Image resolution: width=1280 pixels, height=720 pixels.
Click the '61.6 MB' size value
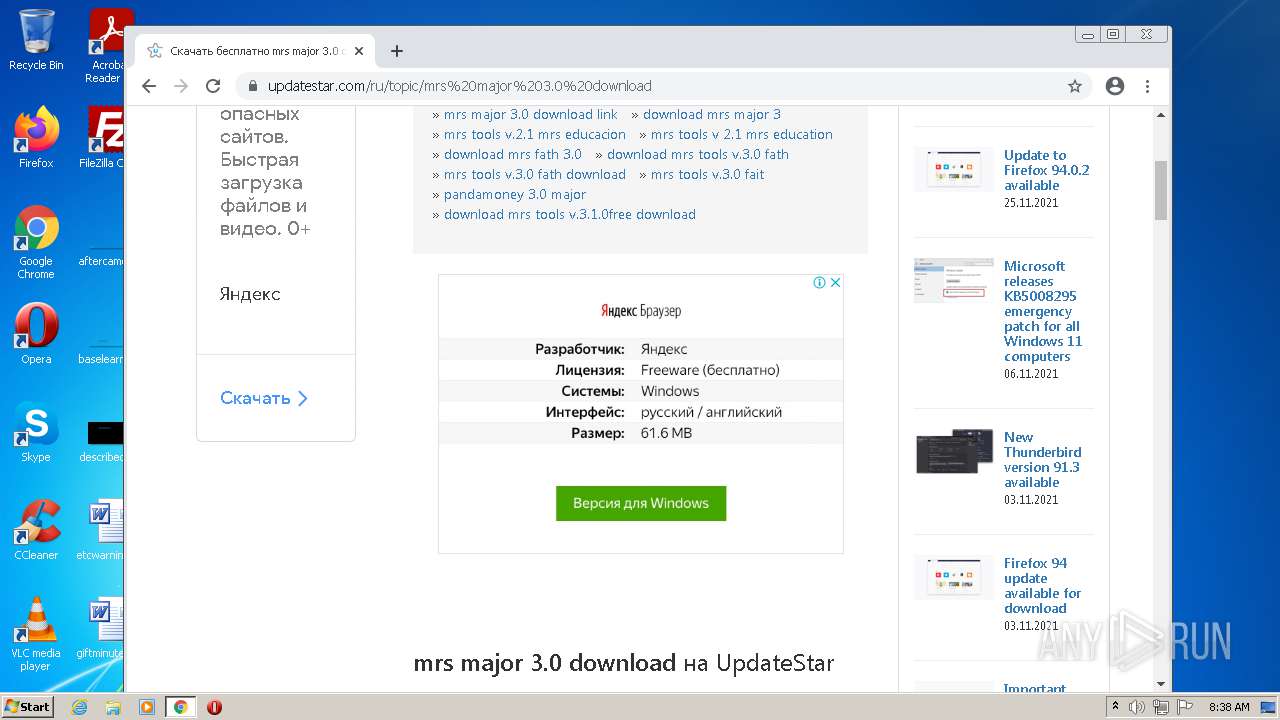[666, 433]
